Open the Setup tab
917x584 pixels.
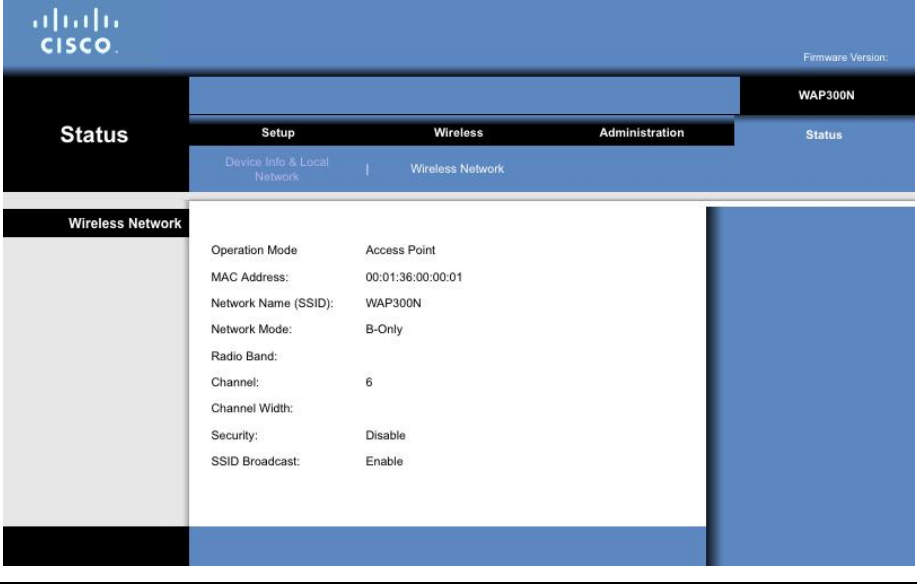278,133
